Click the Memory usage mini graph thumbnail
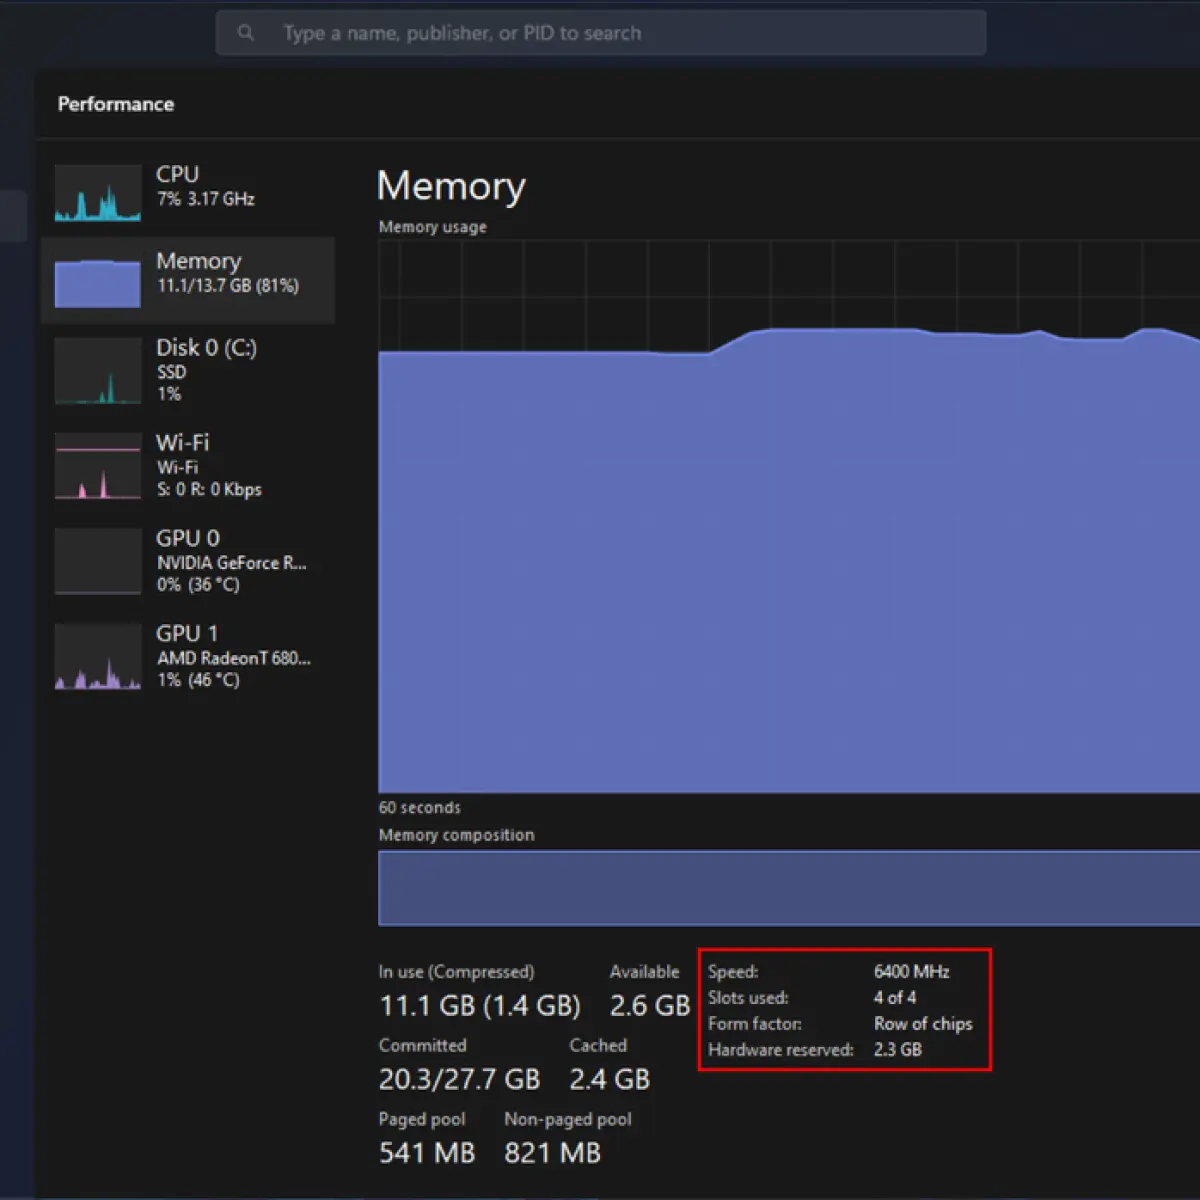This screenshot has width=1200, height=1200. click(x=98, y=283)
